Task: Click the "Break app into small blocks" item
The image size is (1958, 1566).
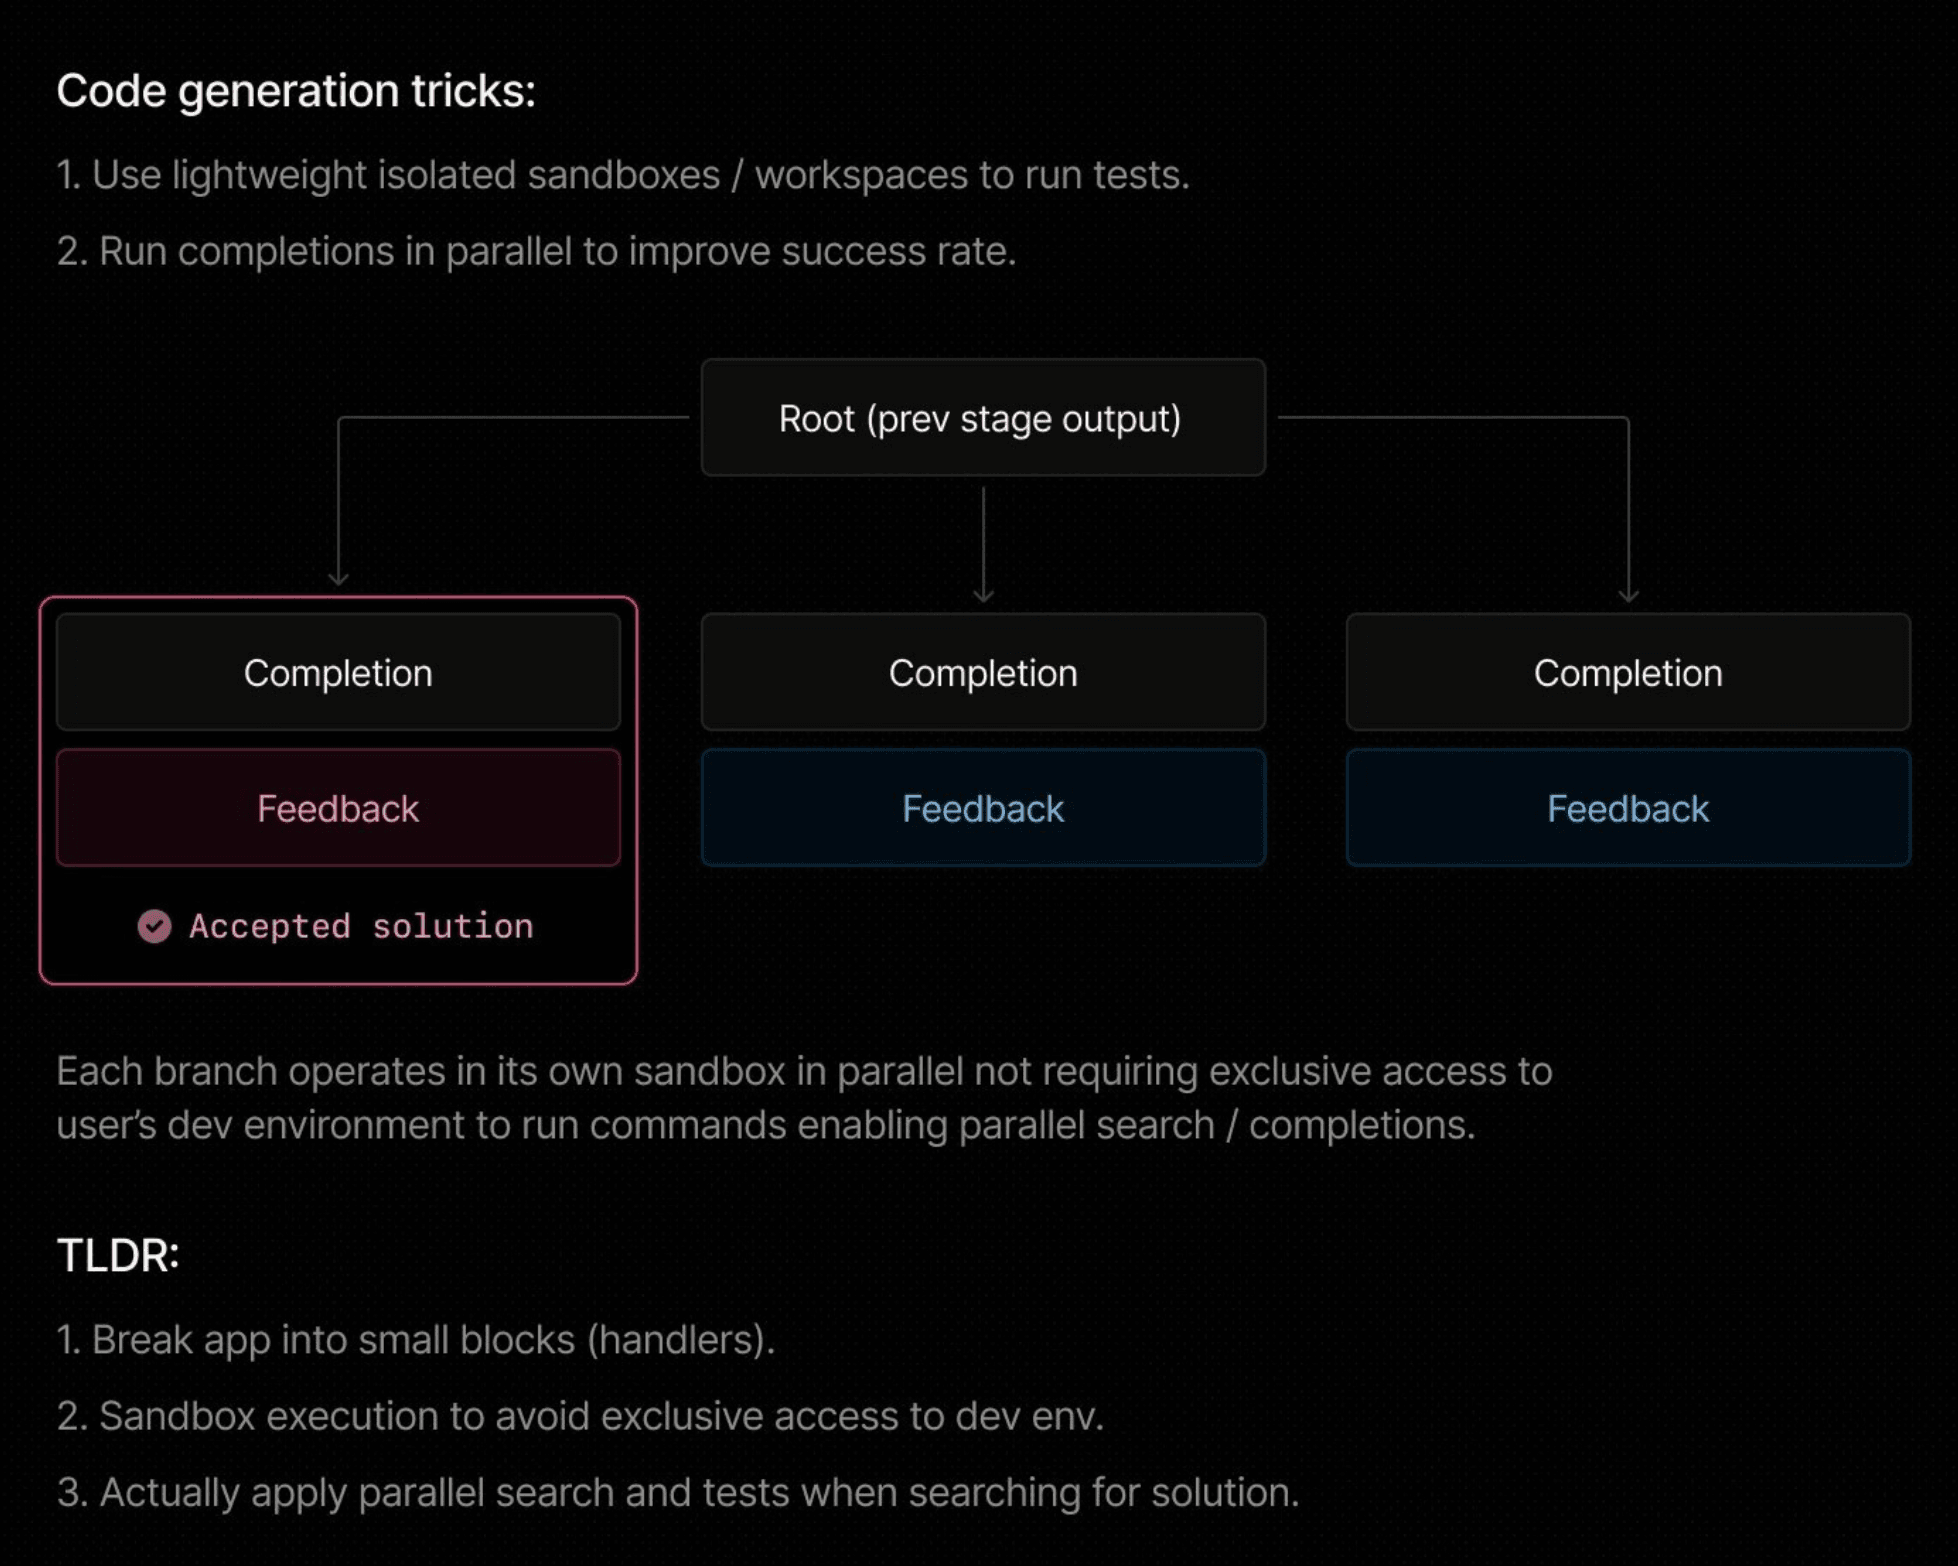Action: (416, 1340)
